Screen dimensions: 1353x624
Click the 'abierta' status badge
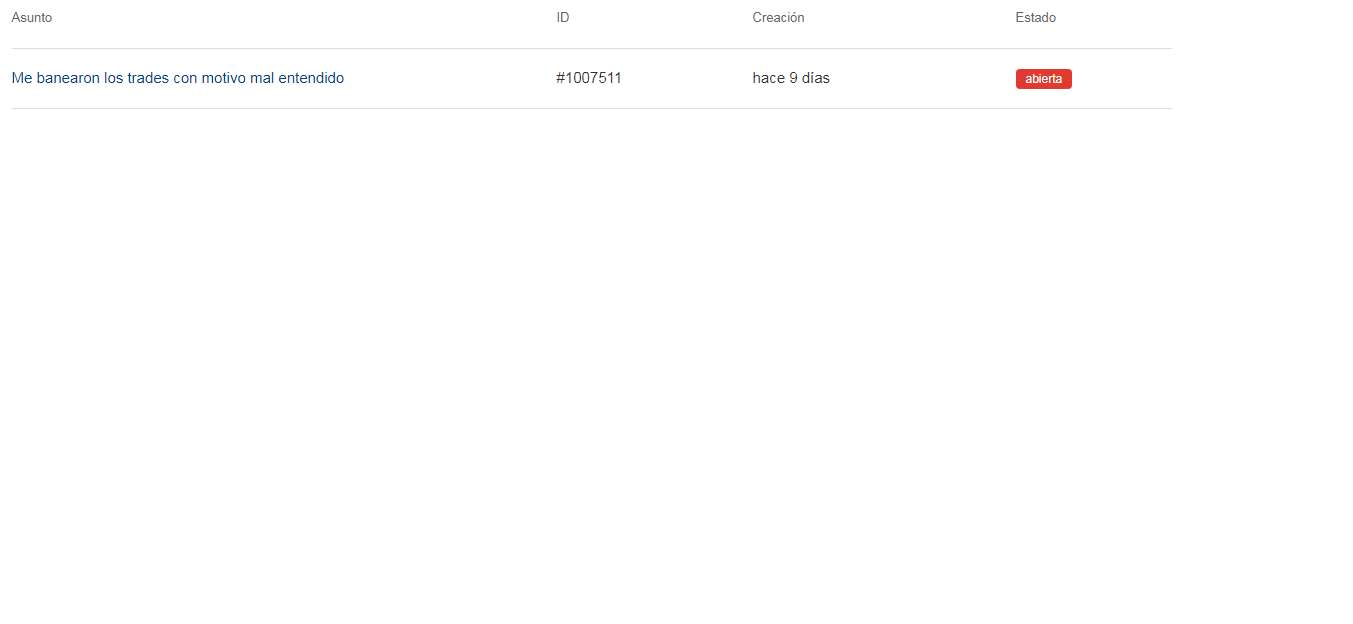point(1043,79)
